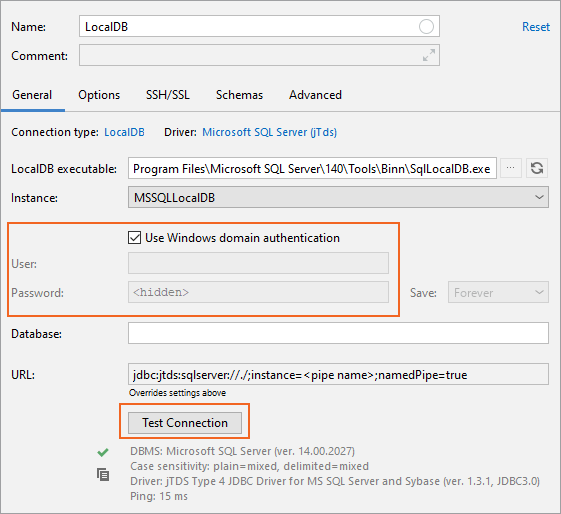Open the Instance dropdown MSSQLLocalDB
The image size is (561, 514).
tap(338, 197)
